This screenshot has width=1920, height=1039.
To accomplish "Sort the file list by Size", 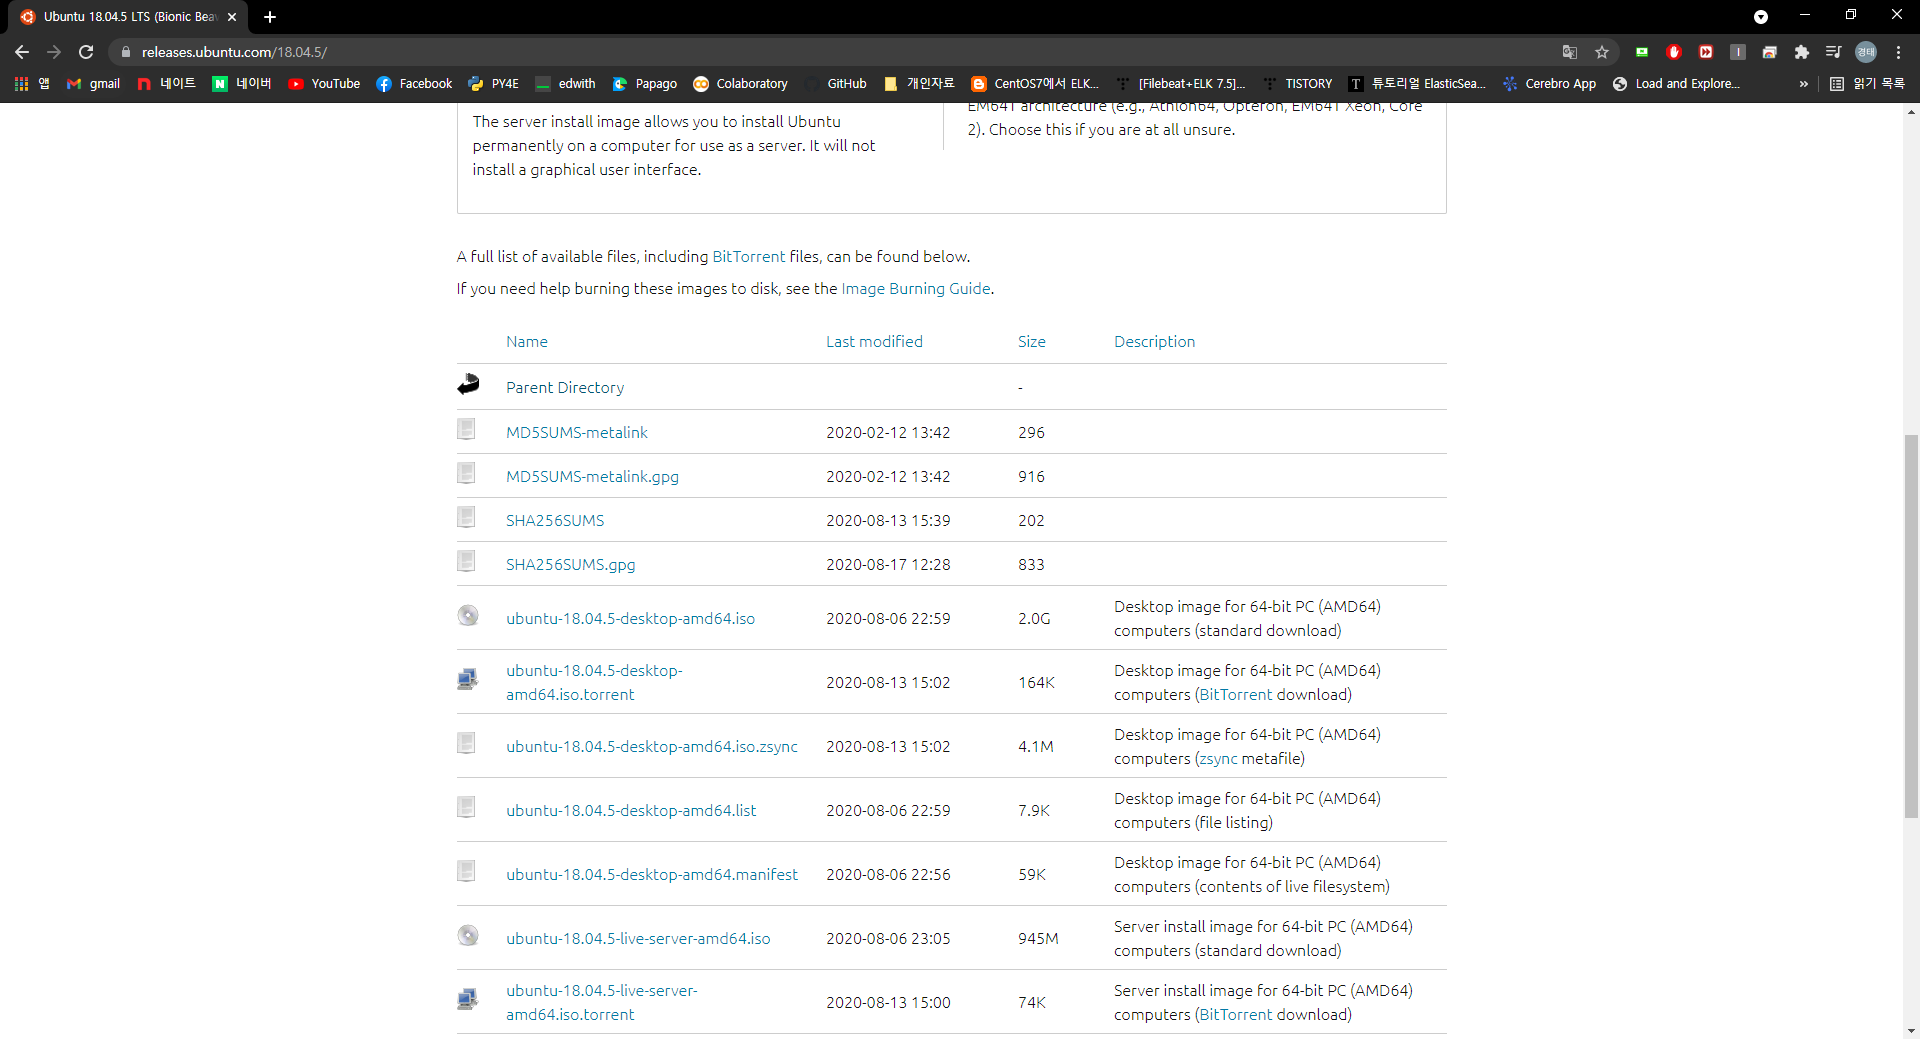I will point(1032,342).
